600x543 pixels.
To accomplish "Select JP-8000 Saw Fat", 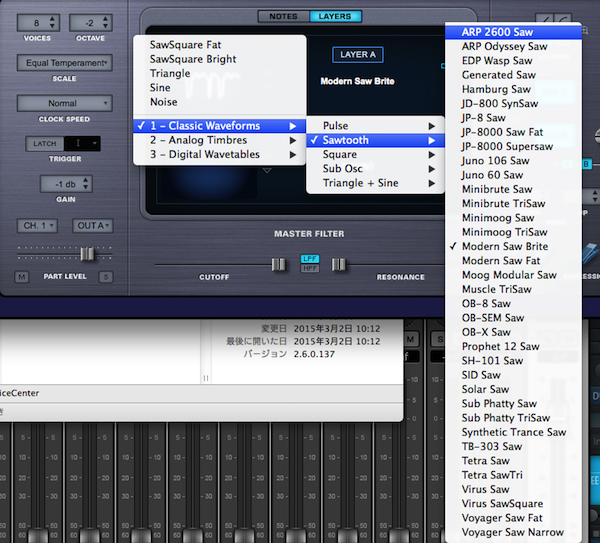I will [x=514, y=132].
